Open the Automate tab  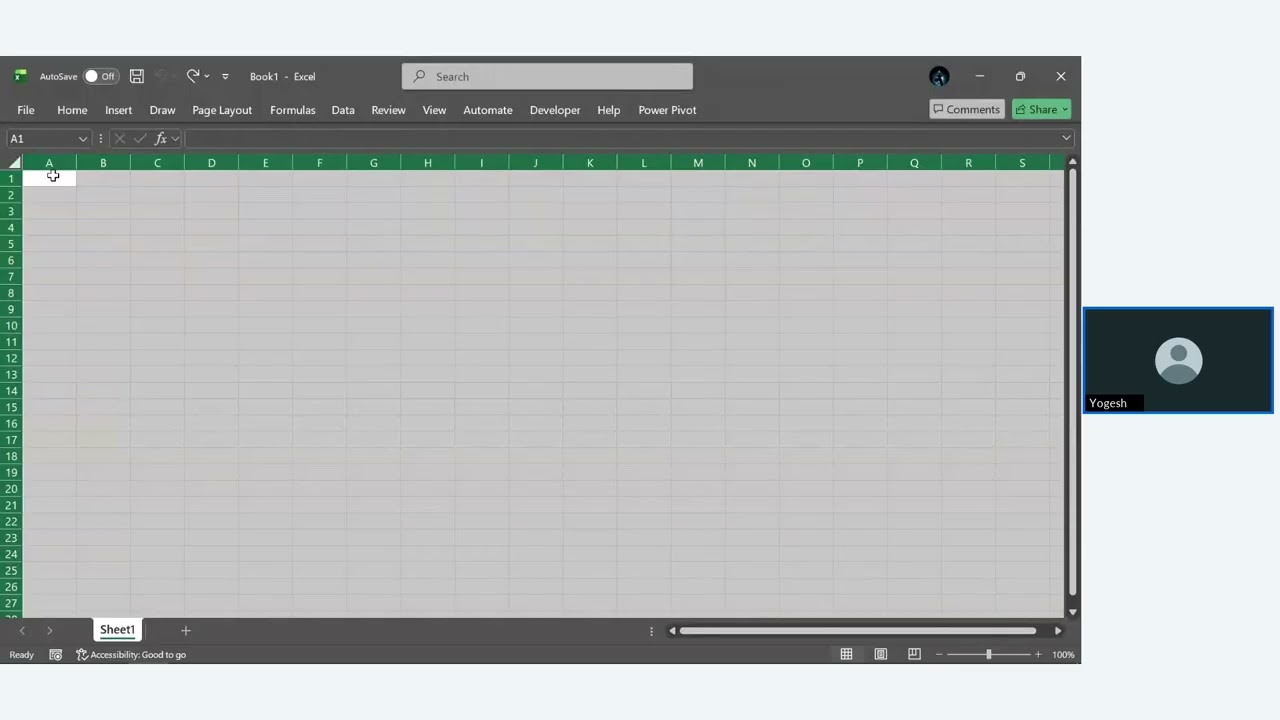coord(488,110)
